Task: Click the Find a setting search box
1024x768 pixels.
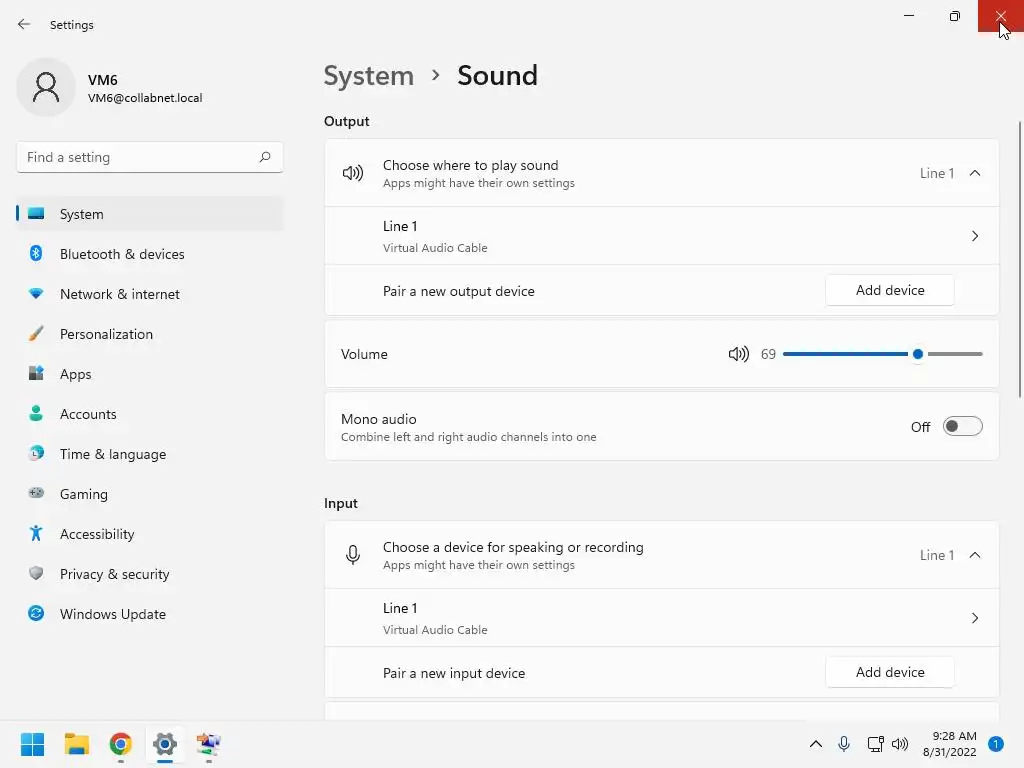Action: click(137, 157)
